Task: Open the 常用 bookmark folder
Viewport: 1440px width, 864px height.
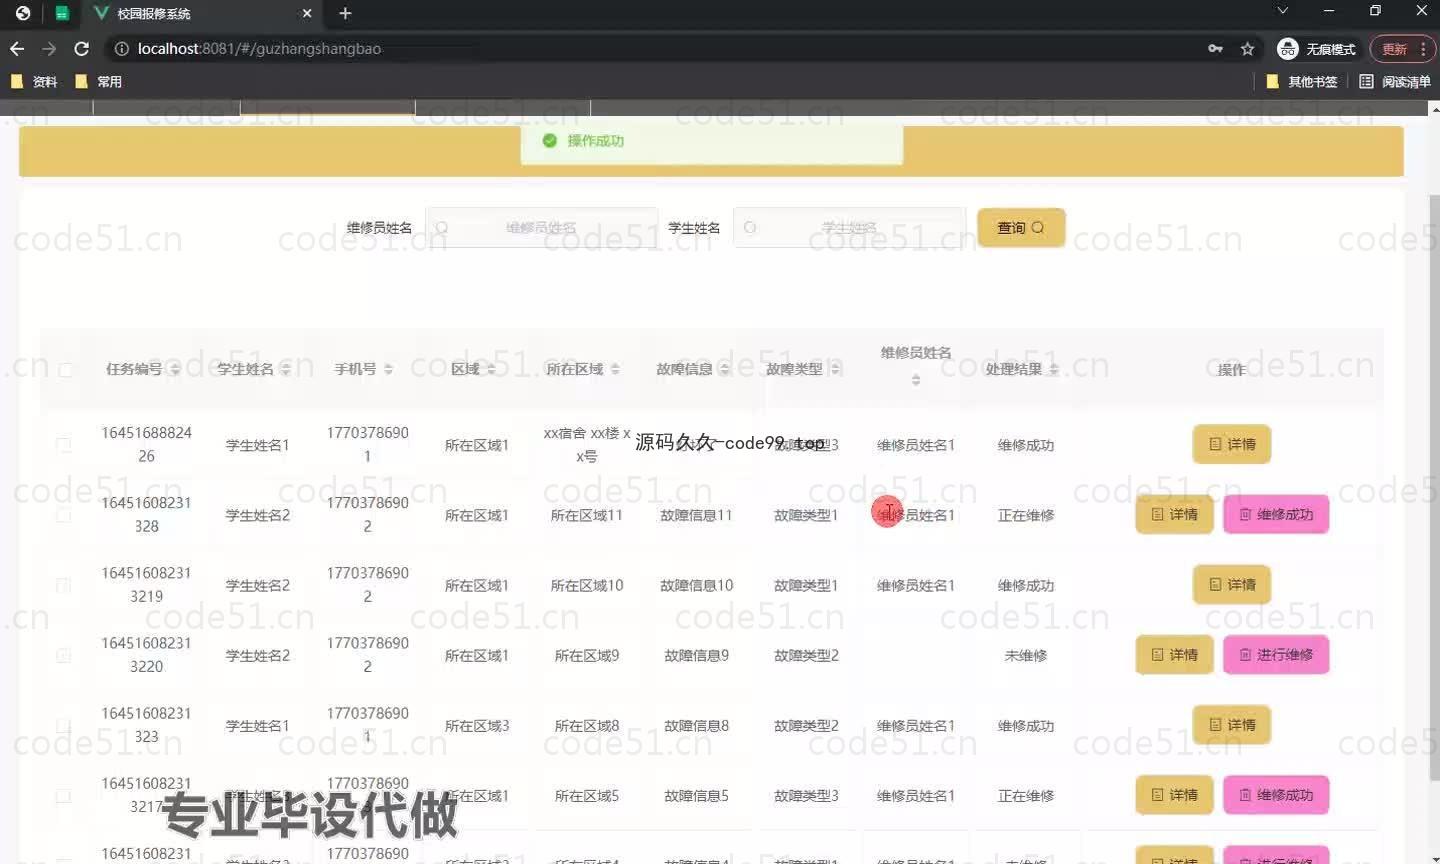Action: tap(99, 82)
